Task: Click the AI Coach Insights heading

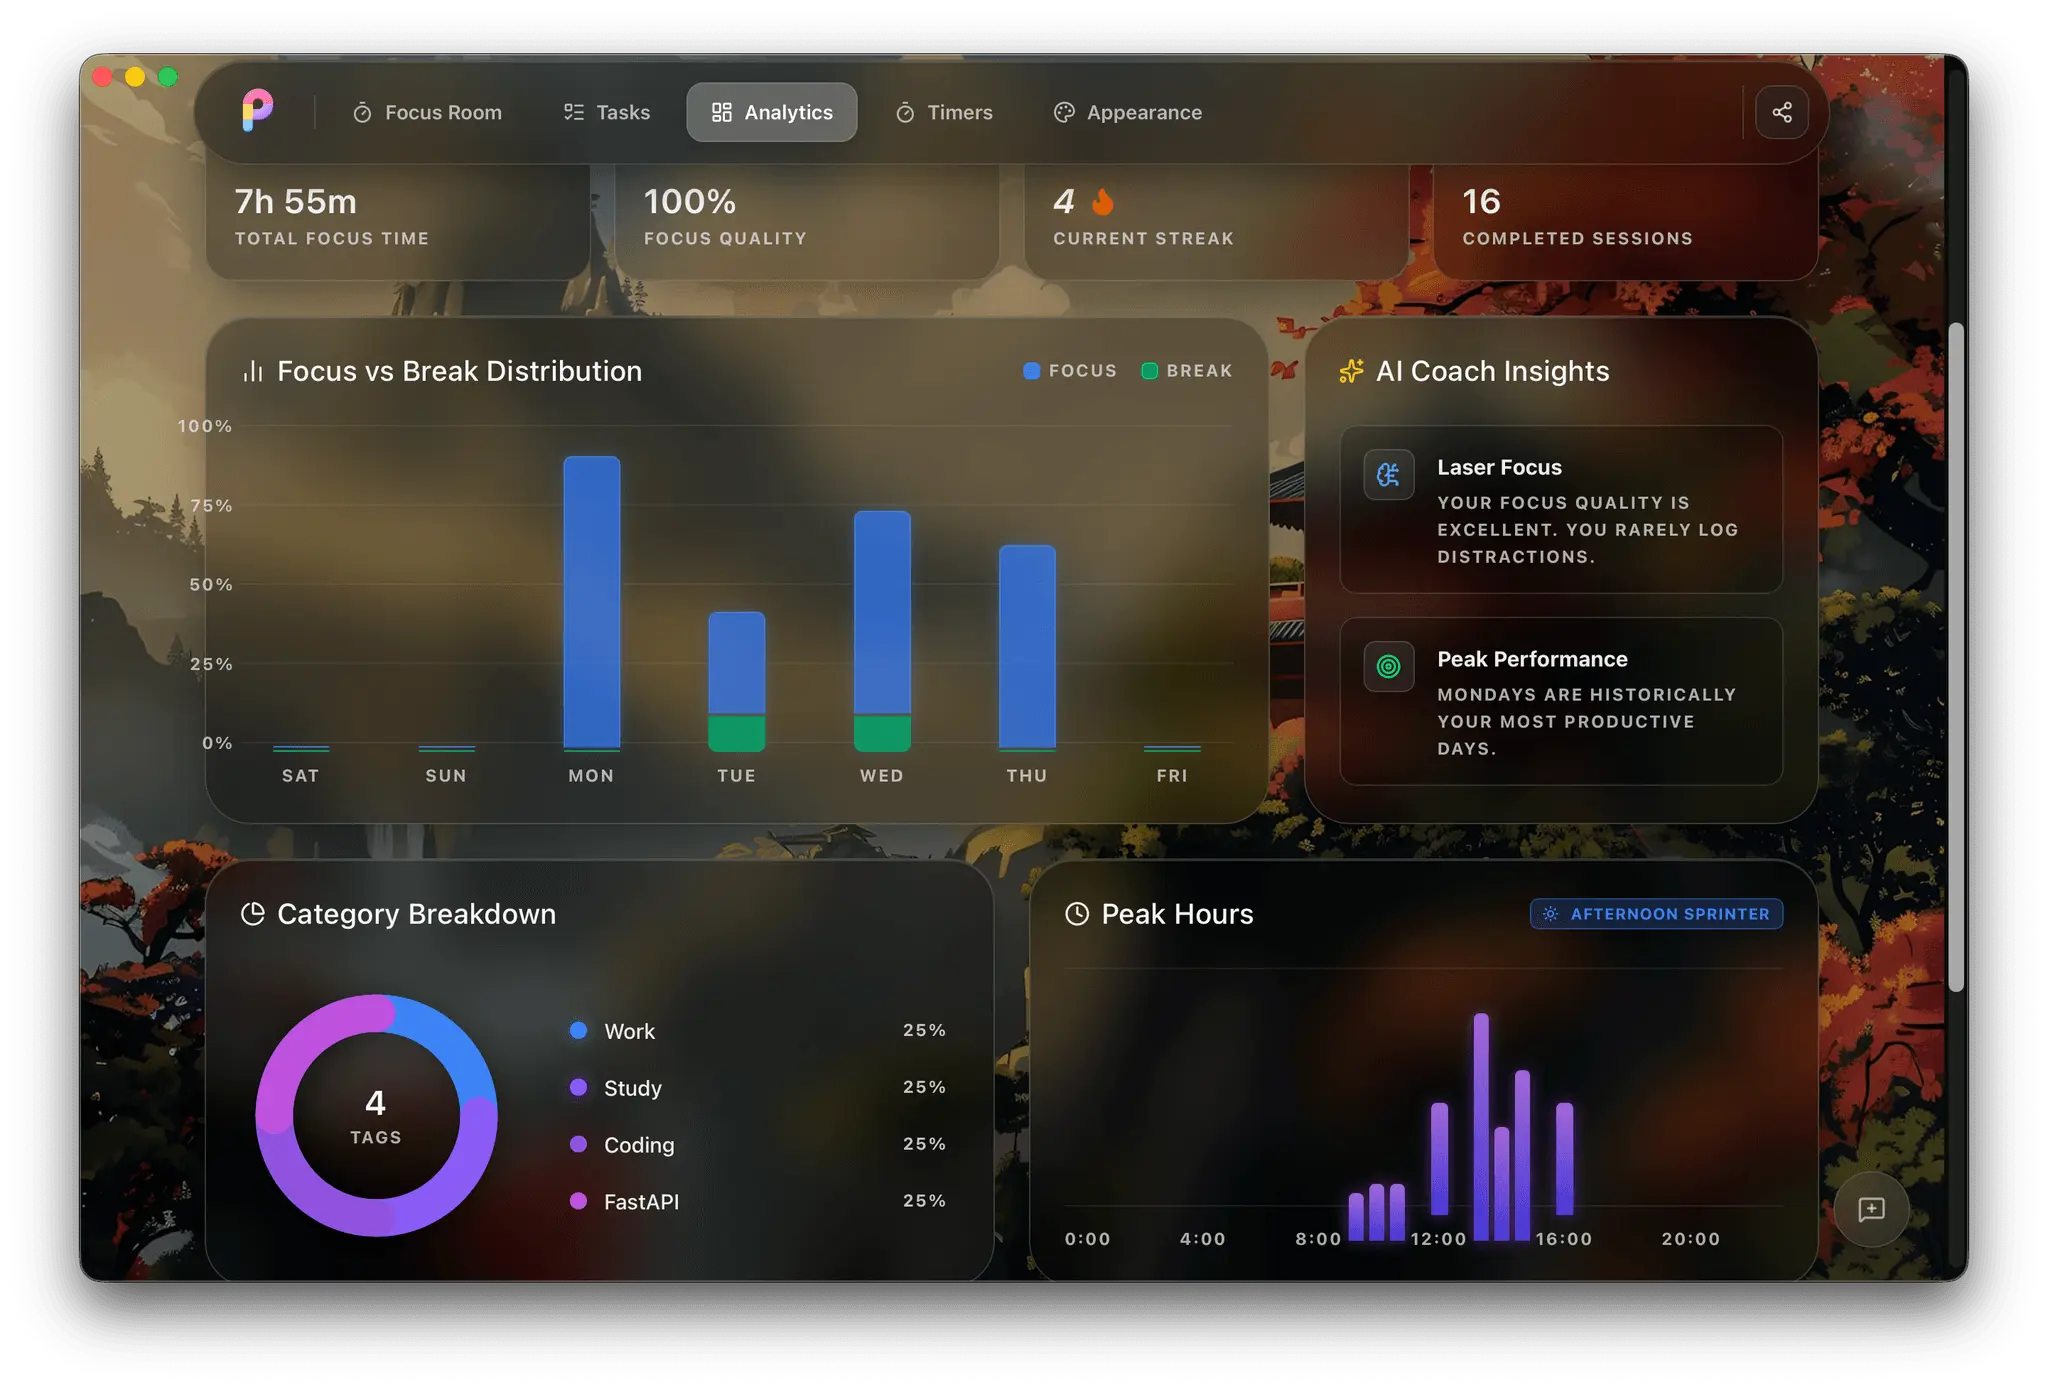Action: point(1493,371)
